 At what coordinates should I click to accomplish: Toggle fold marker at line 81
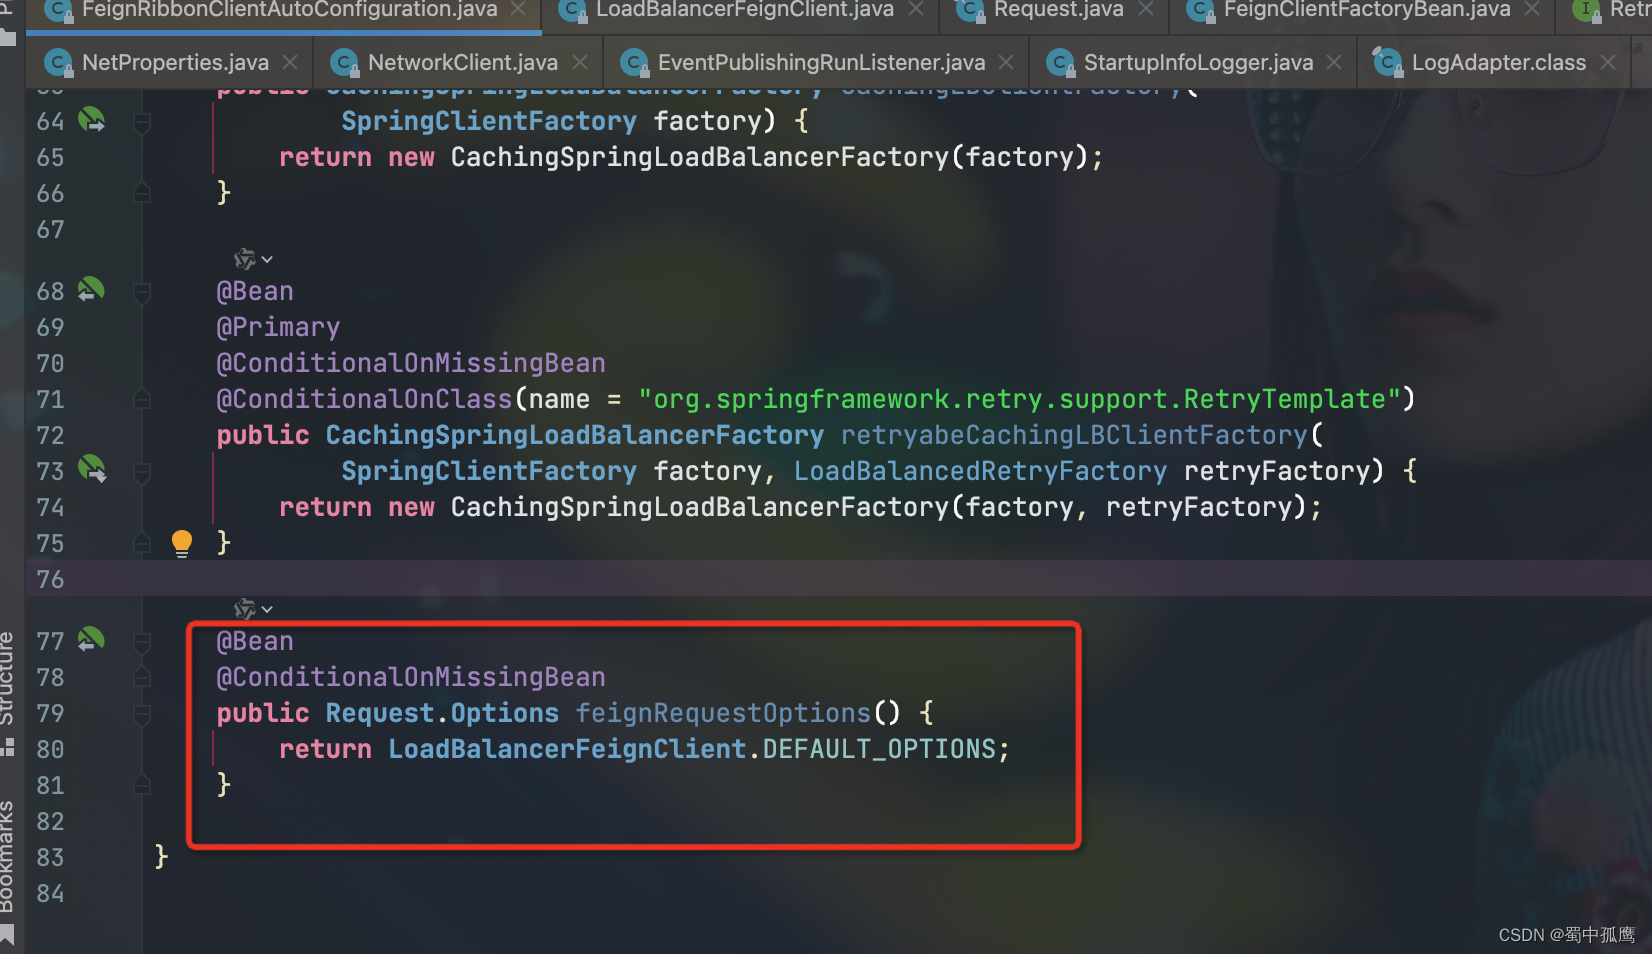coord(142,785)
